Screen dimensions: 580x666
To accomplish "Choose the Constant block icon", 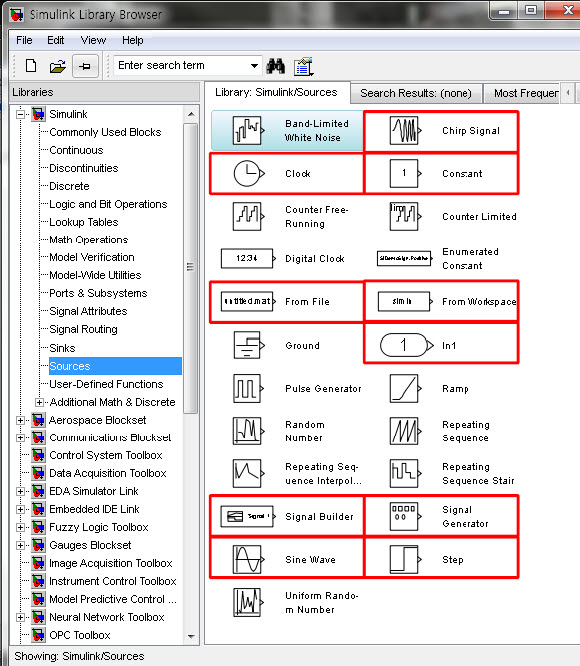I will [x=405, y=173].
